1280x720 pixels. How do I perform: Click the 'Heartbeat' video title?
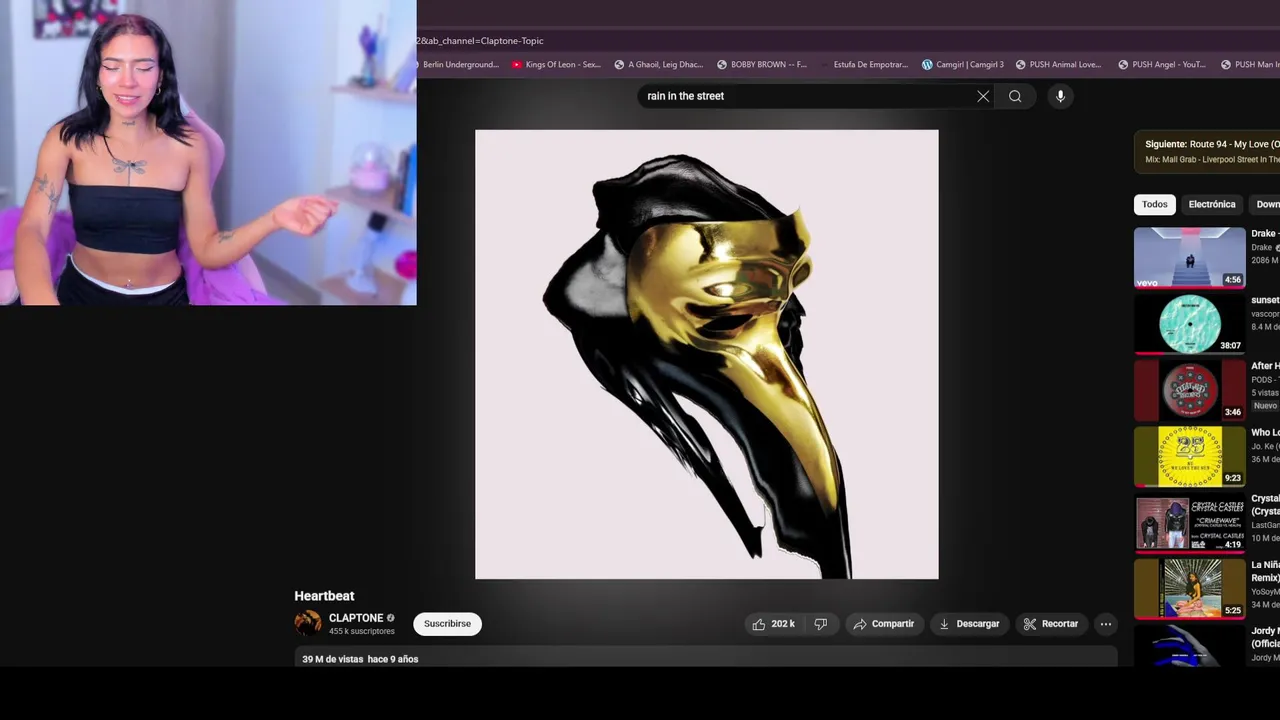(324, 596)
